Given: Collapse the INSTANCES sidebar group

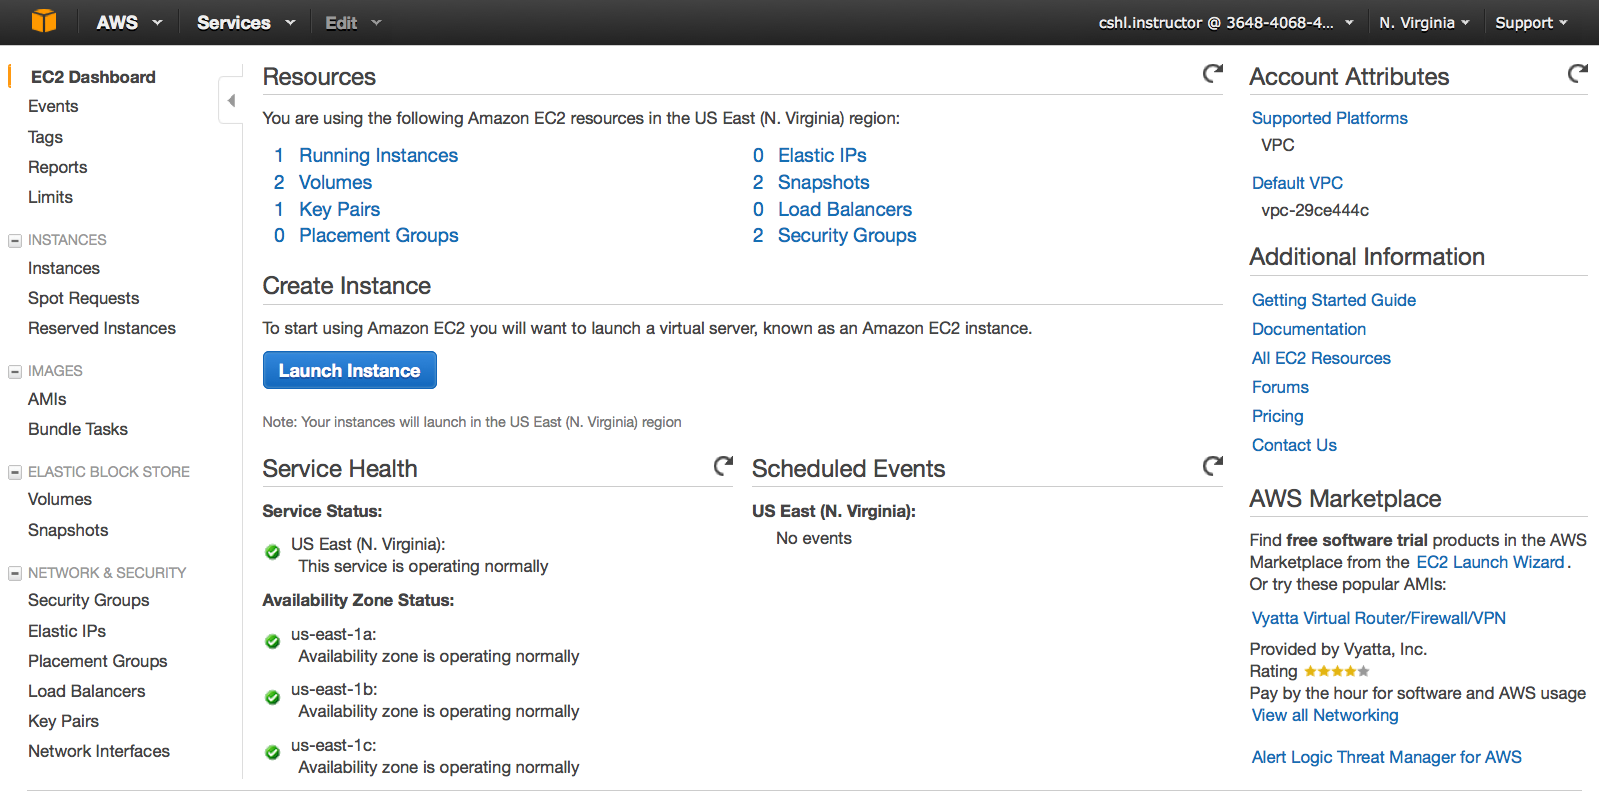Looking at the screenshot, I should click(15, 240).
